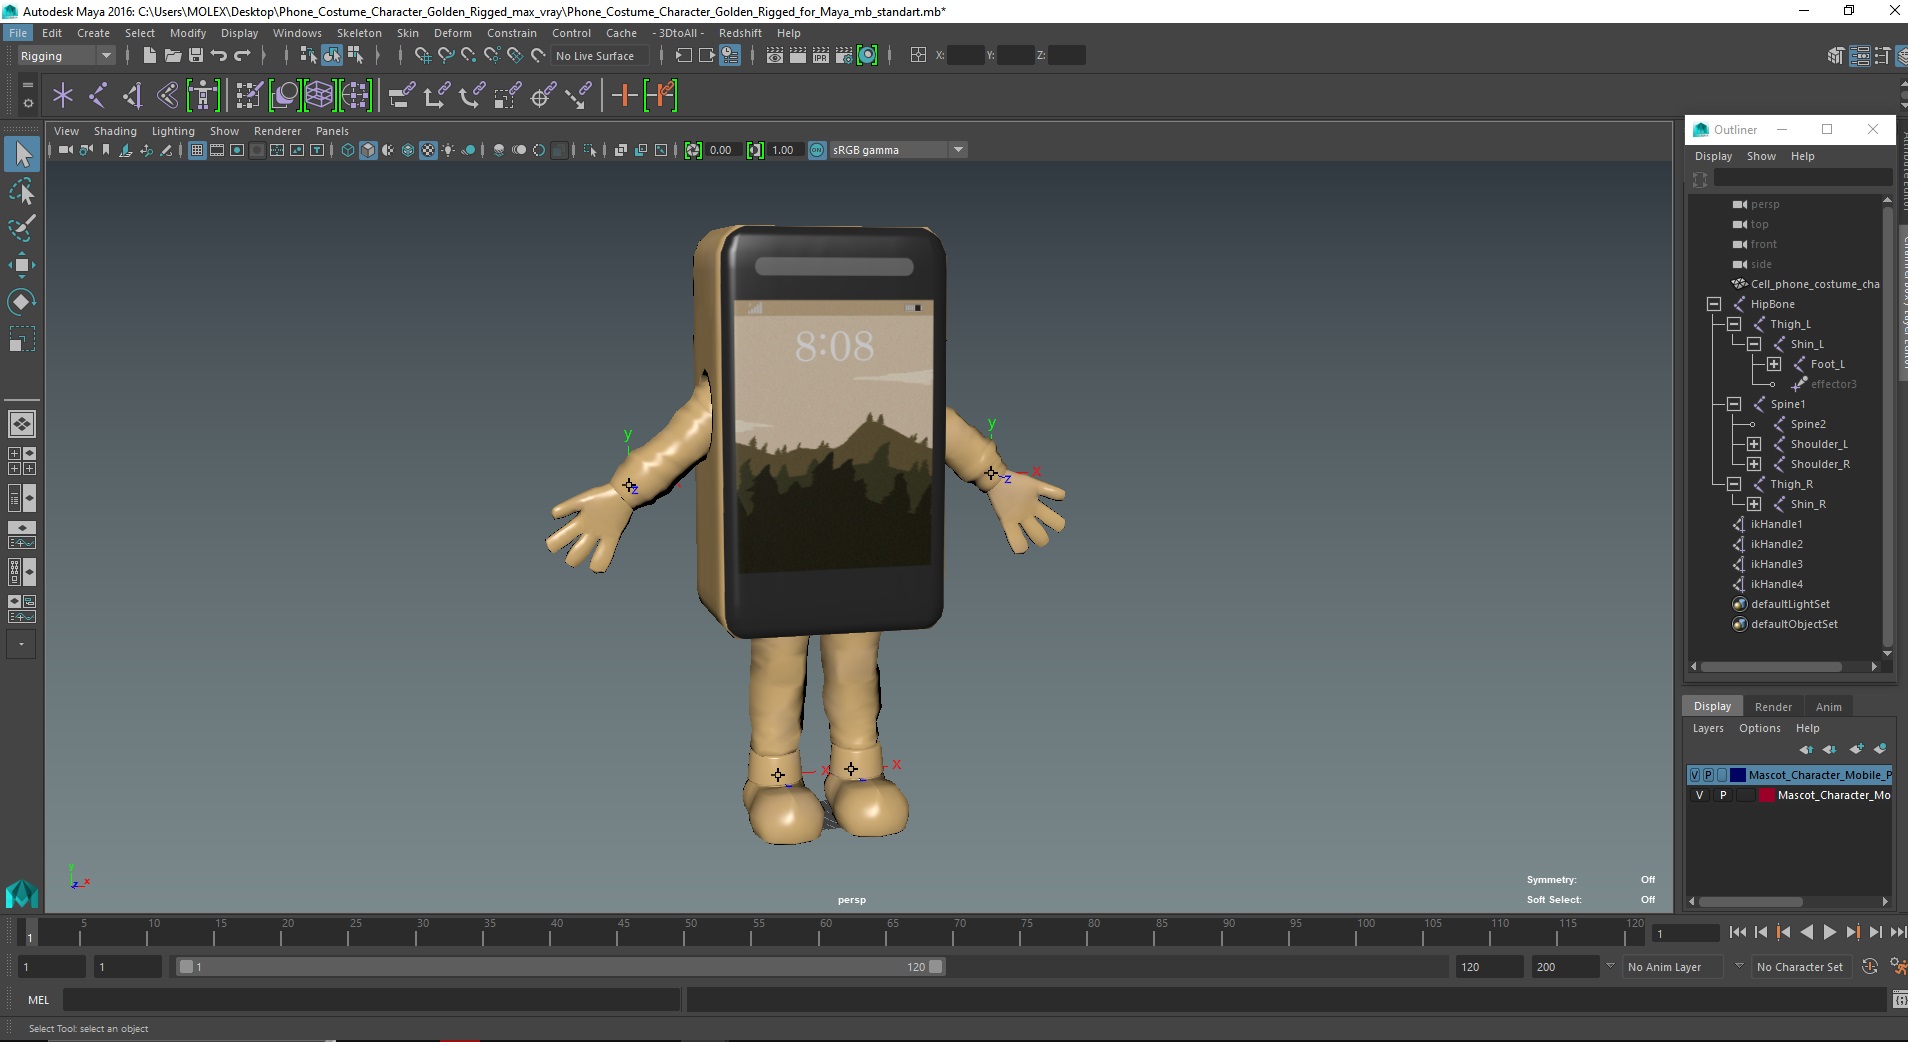Click snap to grid magnet icon
The width and height of the screenshot is (1908, 1042).
click(x=422, y=56)
